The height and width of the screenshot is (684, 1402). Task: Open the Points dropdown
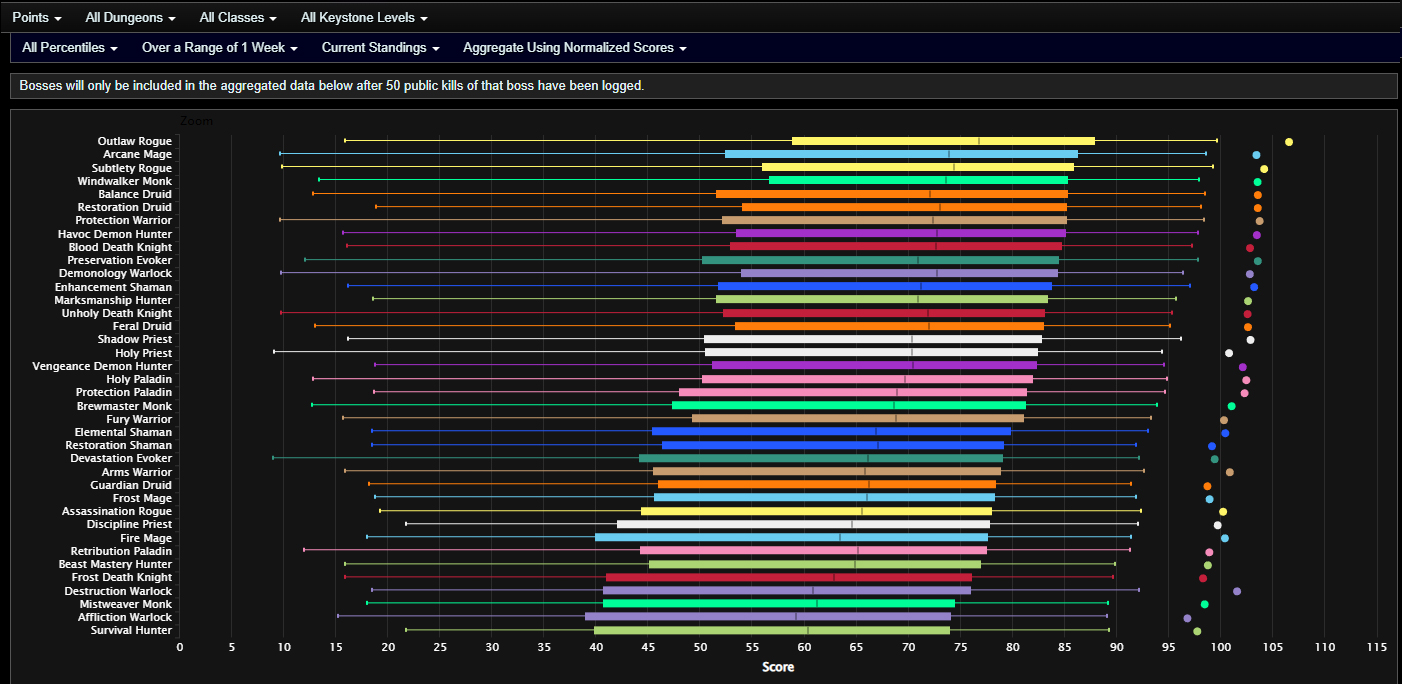coord(36,18)
